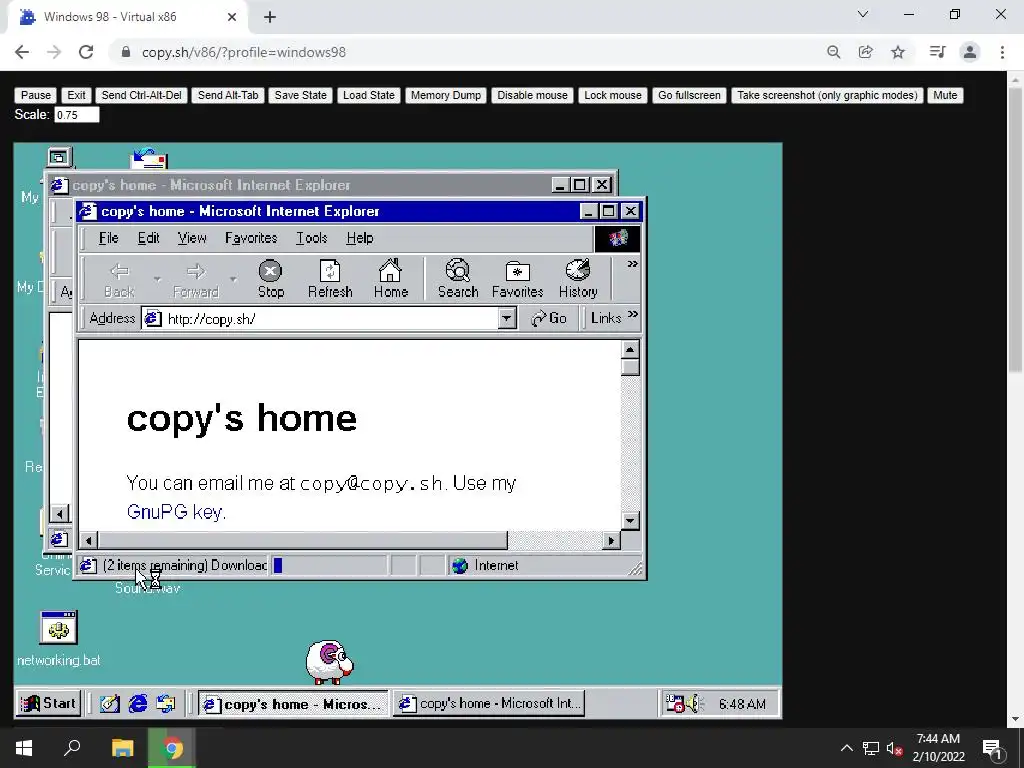1024x768 pixels.
Task: Open the Forward button history dropdown arrow
Action: click(x=233, y=280)
